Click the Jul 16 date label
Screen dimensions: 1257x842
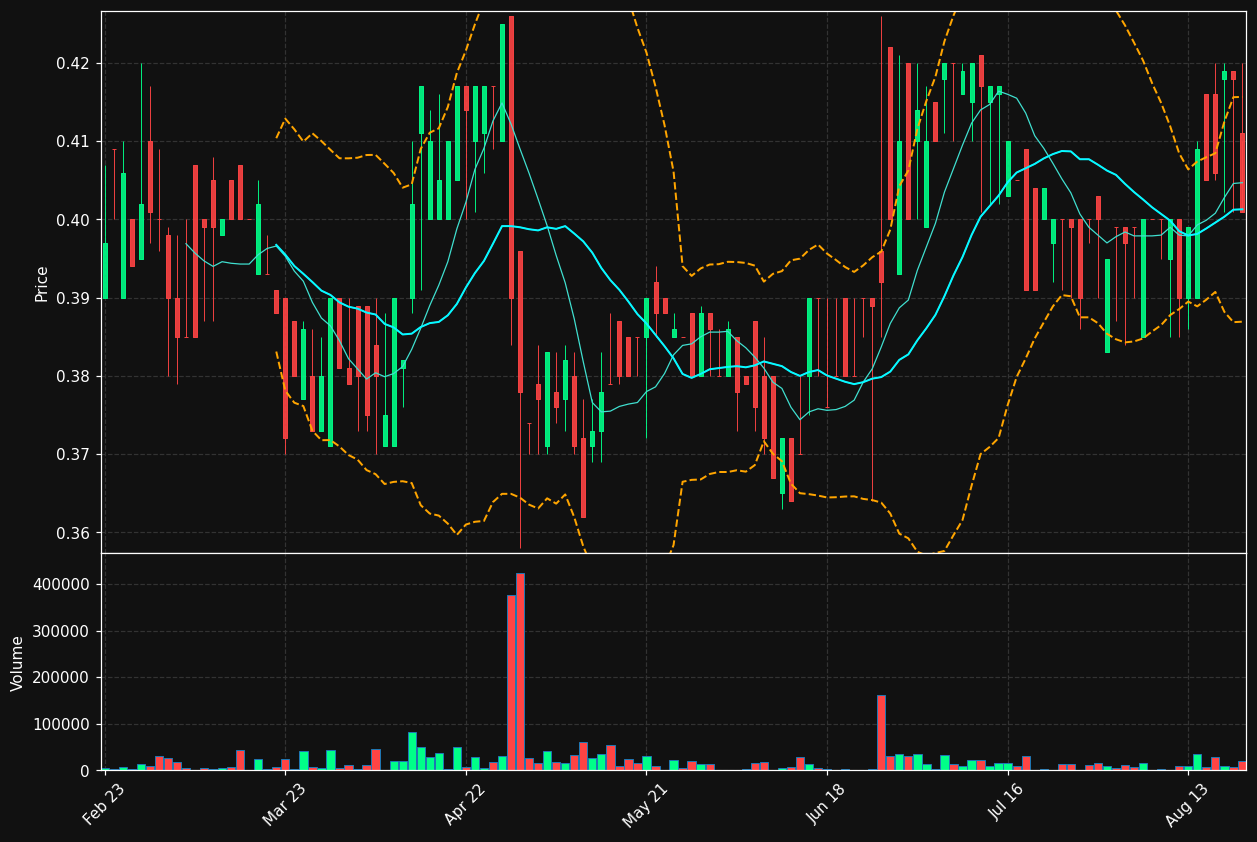click(x=1006, y=804)
